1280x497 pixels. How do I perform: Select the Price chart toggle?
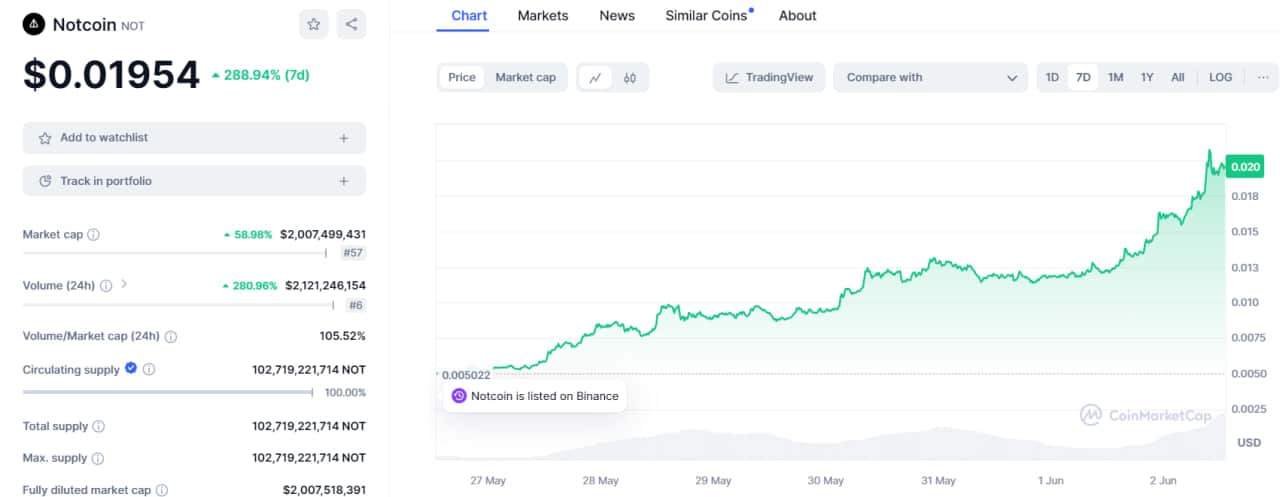[x=462, y=77]
